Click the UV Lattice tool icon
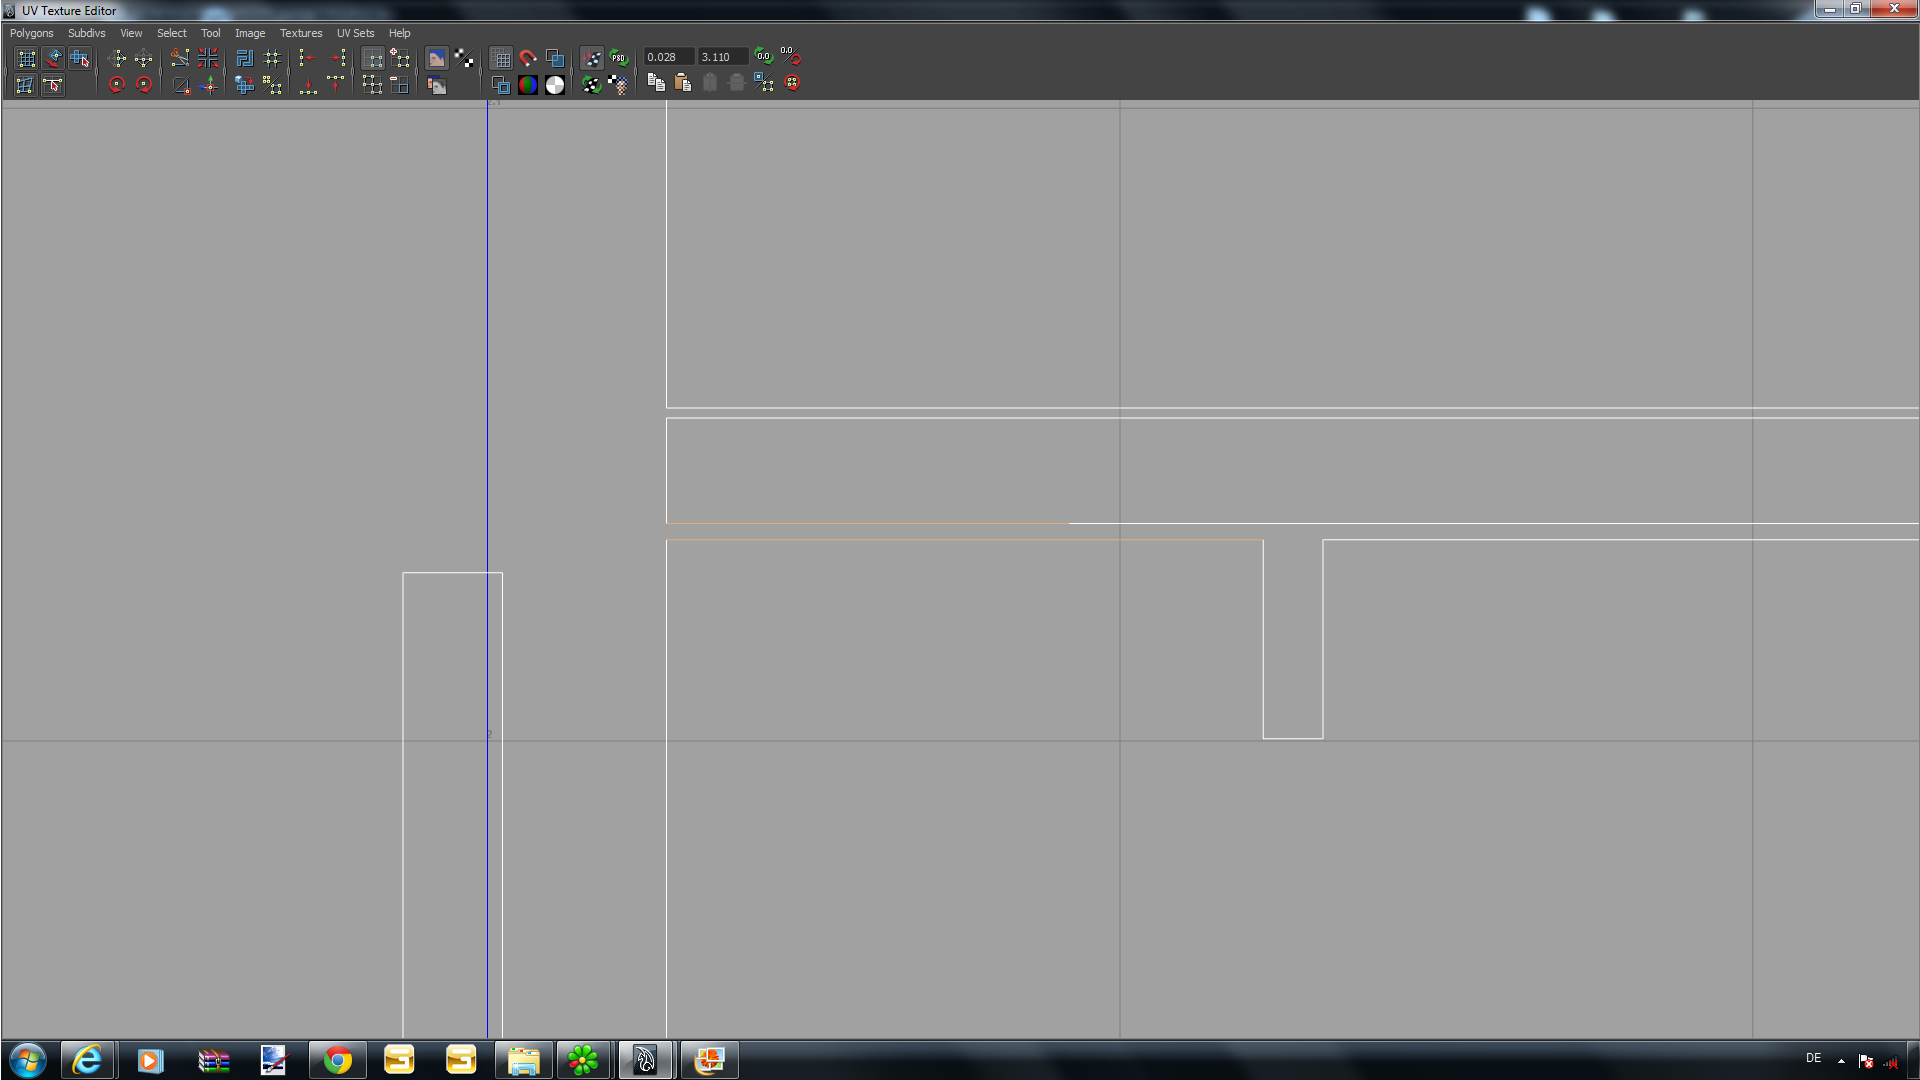 tap(26, 58)
